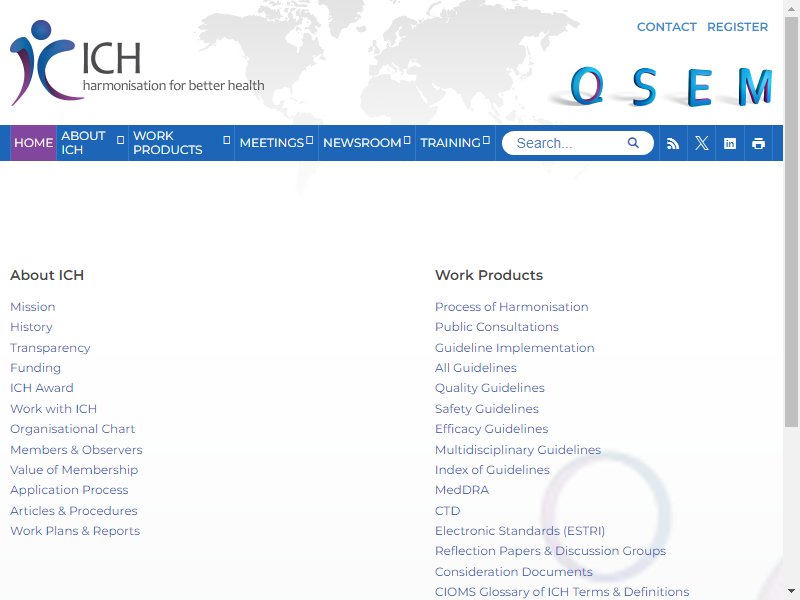
Task: Open the Quality Guidelines link
Action: tap(490, 388)
